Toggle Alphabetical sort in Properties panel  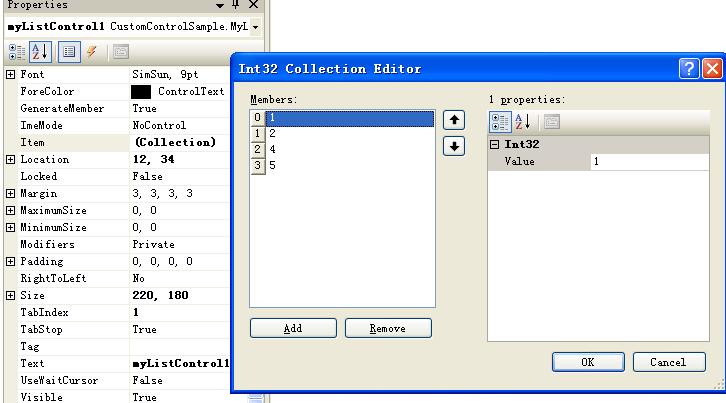point(40,51)
